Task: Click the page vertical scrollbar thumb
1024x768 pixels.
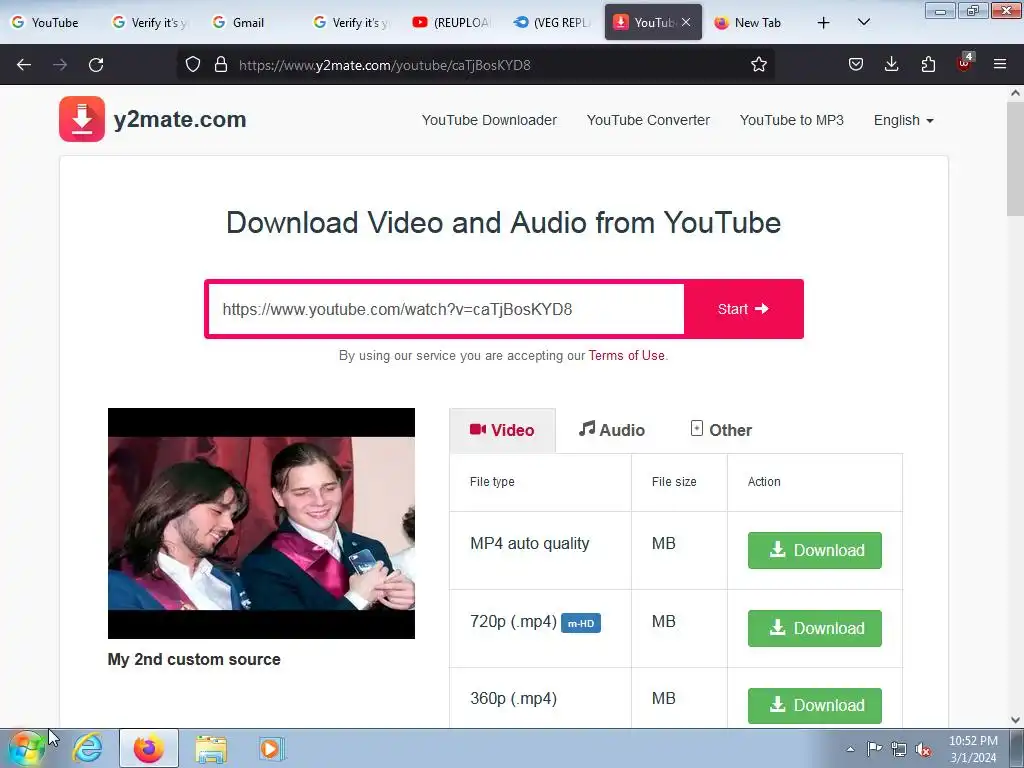Action: [1015, 158]
